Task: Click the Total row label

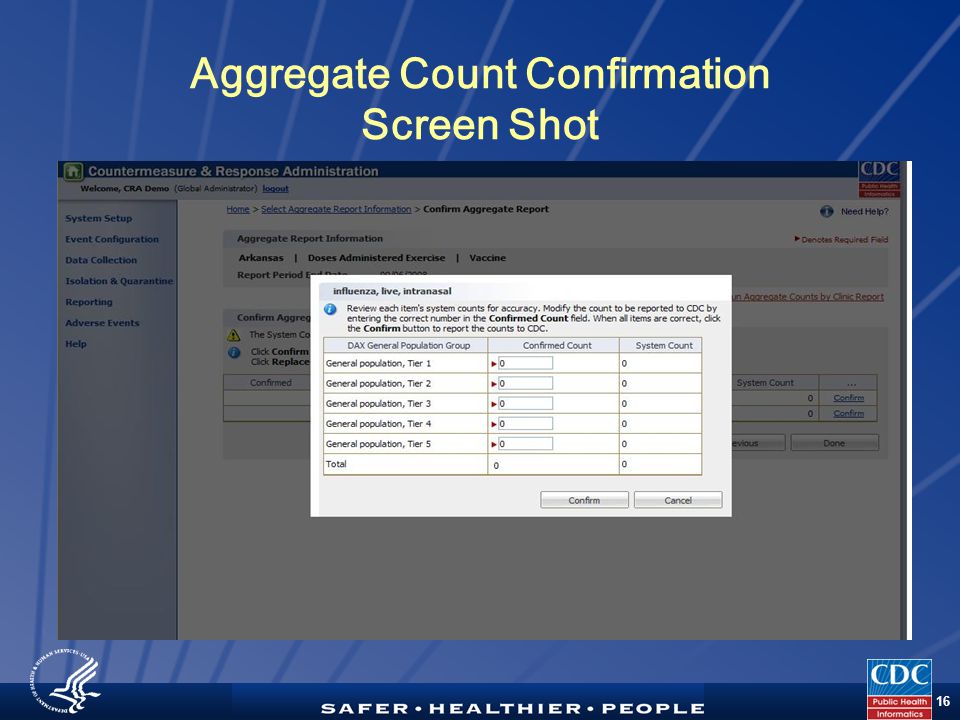Action: (336, 464)
